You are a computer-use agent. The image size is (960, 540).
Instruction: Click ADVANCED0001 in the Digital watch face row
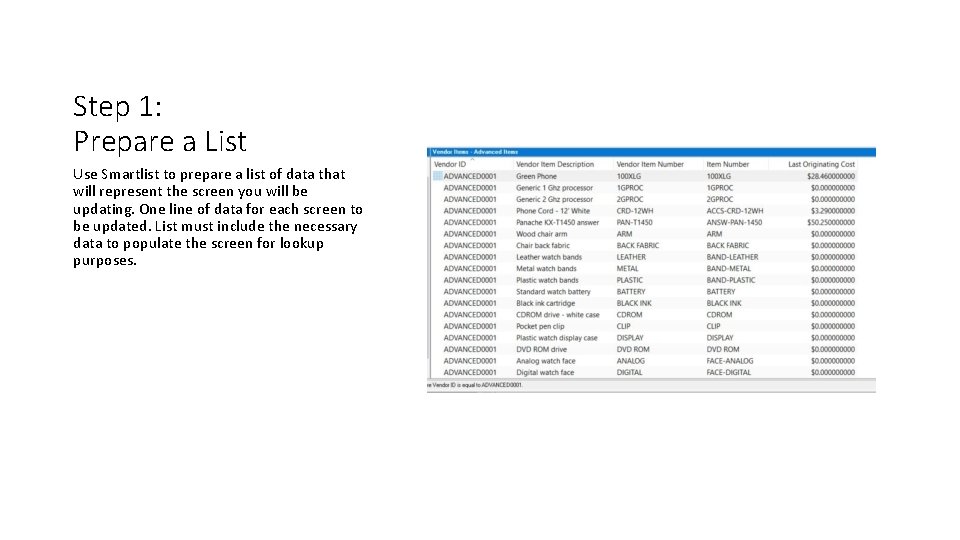coord(470,373)
